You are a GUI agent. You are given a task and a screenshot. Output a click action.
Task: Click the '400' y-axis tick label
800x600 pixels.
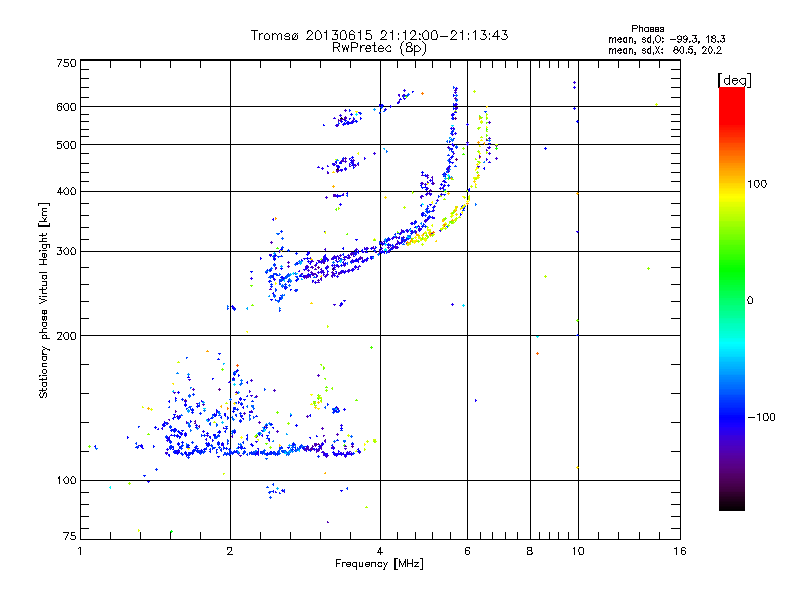(66, 192)
